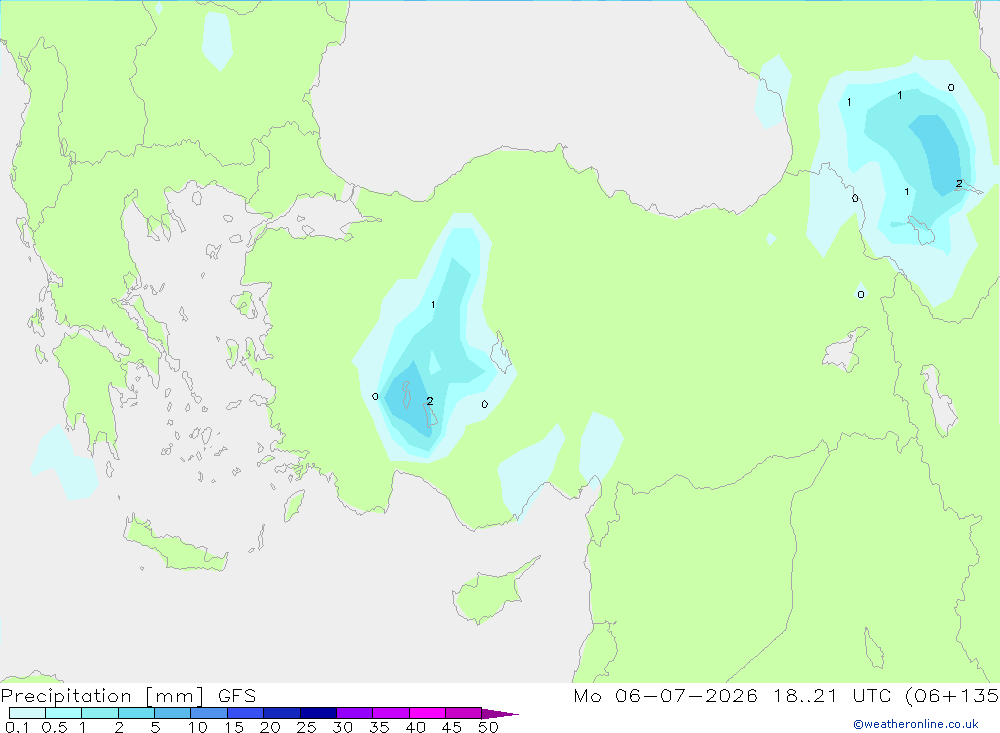Click the '35' legend scale label
1000x733 pixels.
pos(379,727)
